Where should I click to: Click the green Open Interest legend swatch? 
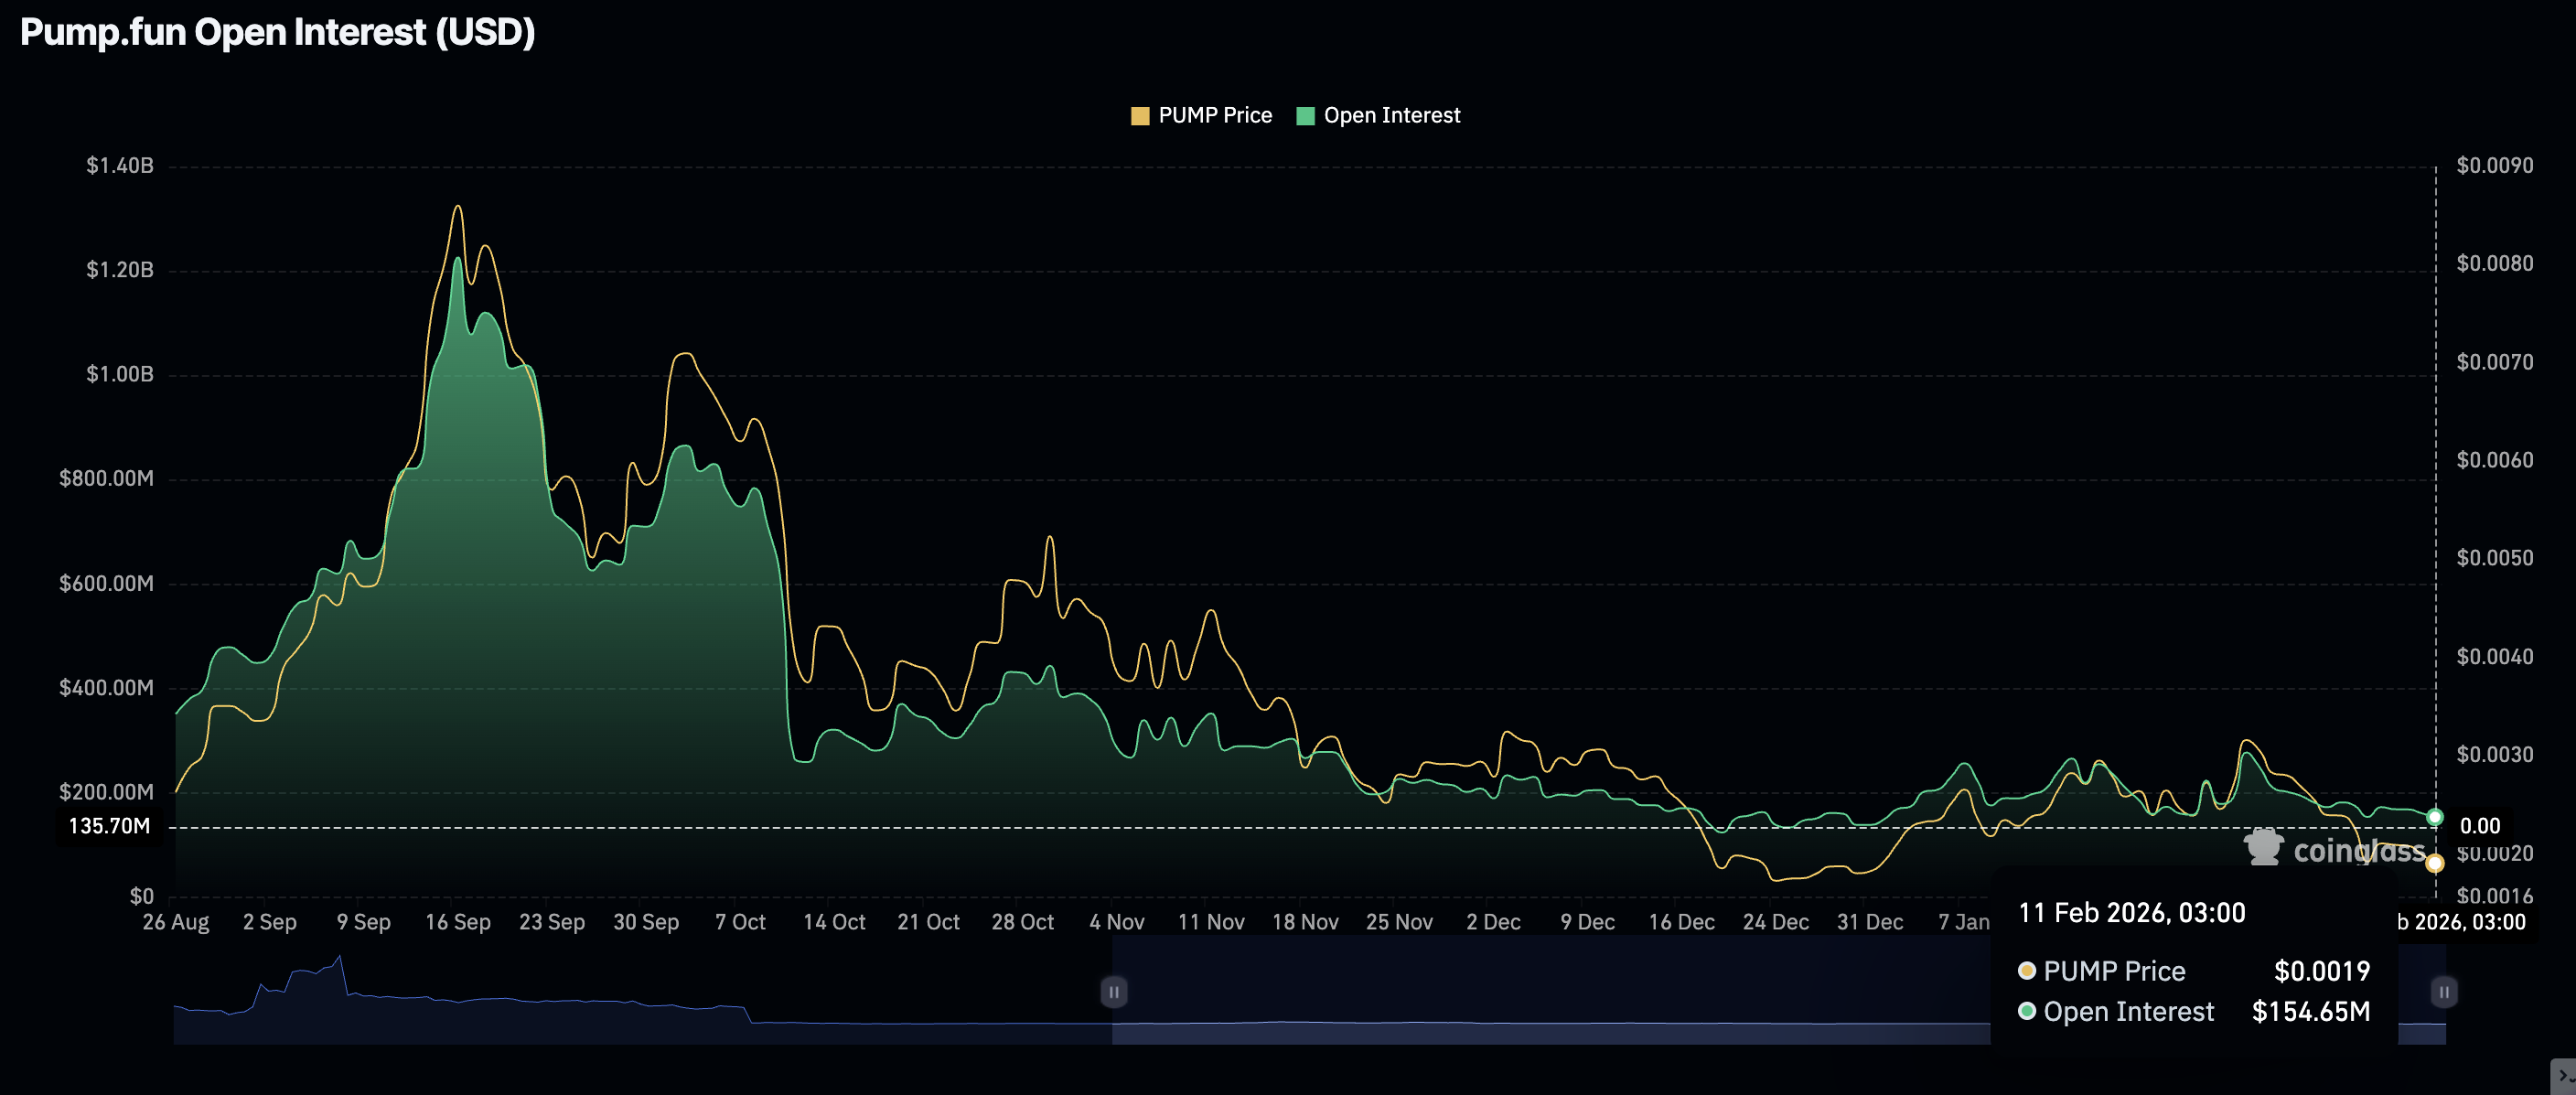tap(1305, 116)
